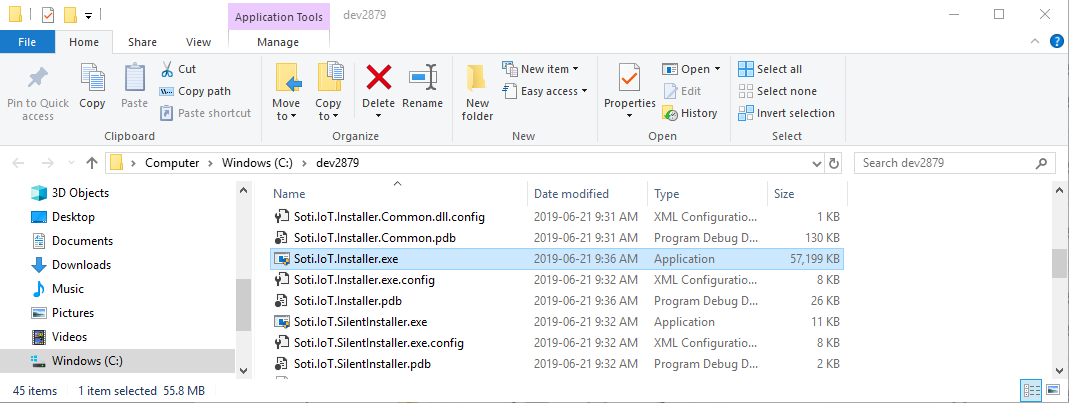Open the File menu tab
Image resolution: width=1069 pixels, height=403 pixels.
tap(27, 42)
